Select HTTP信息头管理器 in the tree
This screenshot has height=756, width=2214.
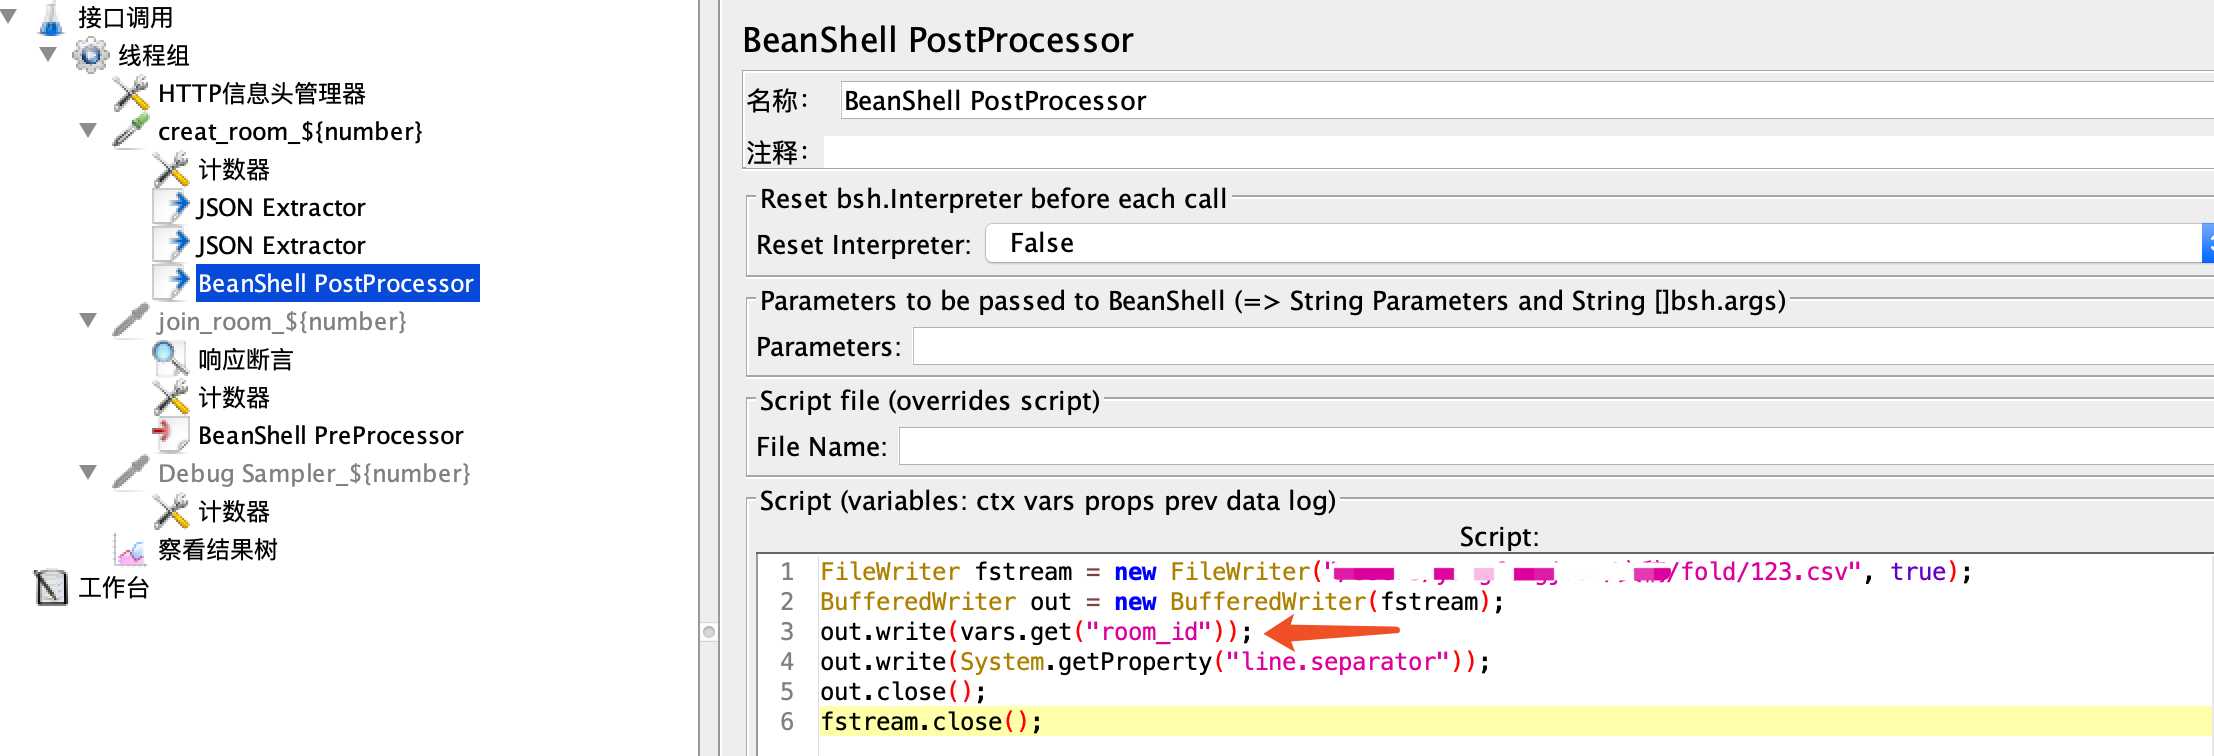[x=262, y=94]
